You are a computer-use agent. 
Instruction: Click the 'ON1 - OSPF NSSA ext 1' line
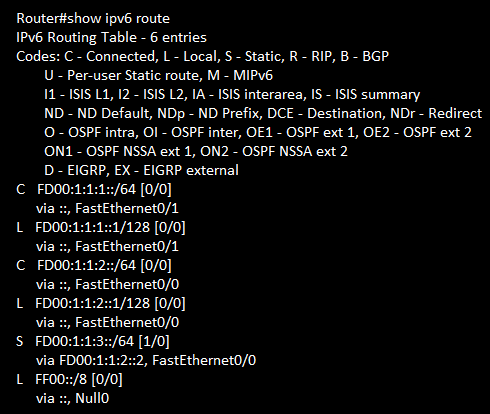[x=196, y=151]
